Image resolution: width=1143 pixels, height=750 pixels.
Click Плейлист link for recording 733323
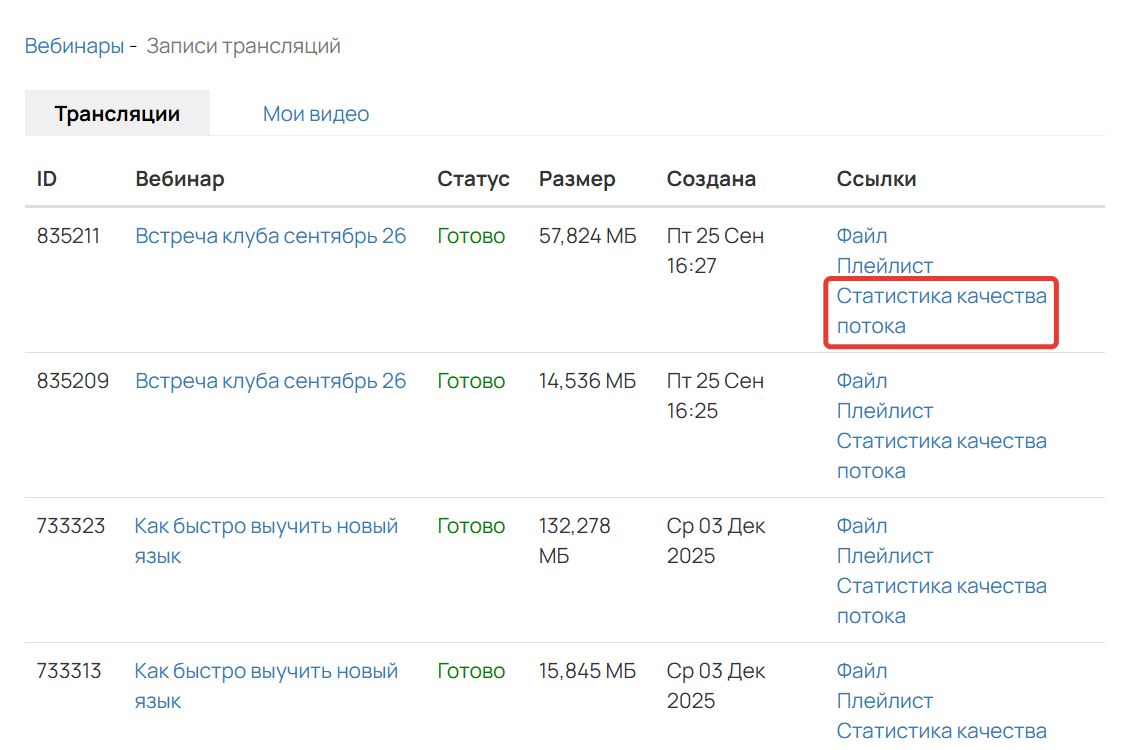(884, 556)
